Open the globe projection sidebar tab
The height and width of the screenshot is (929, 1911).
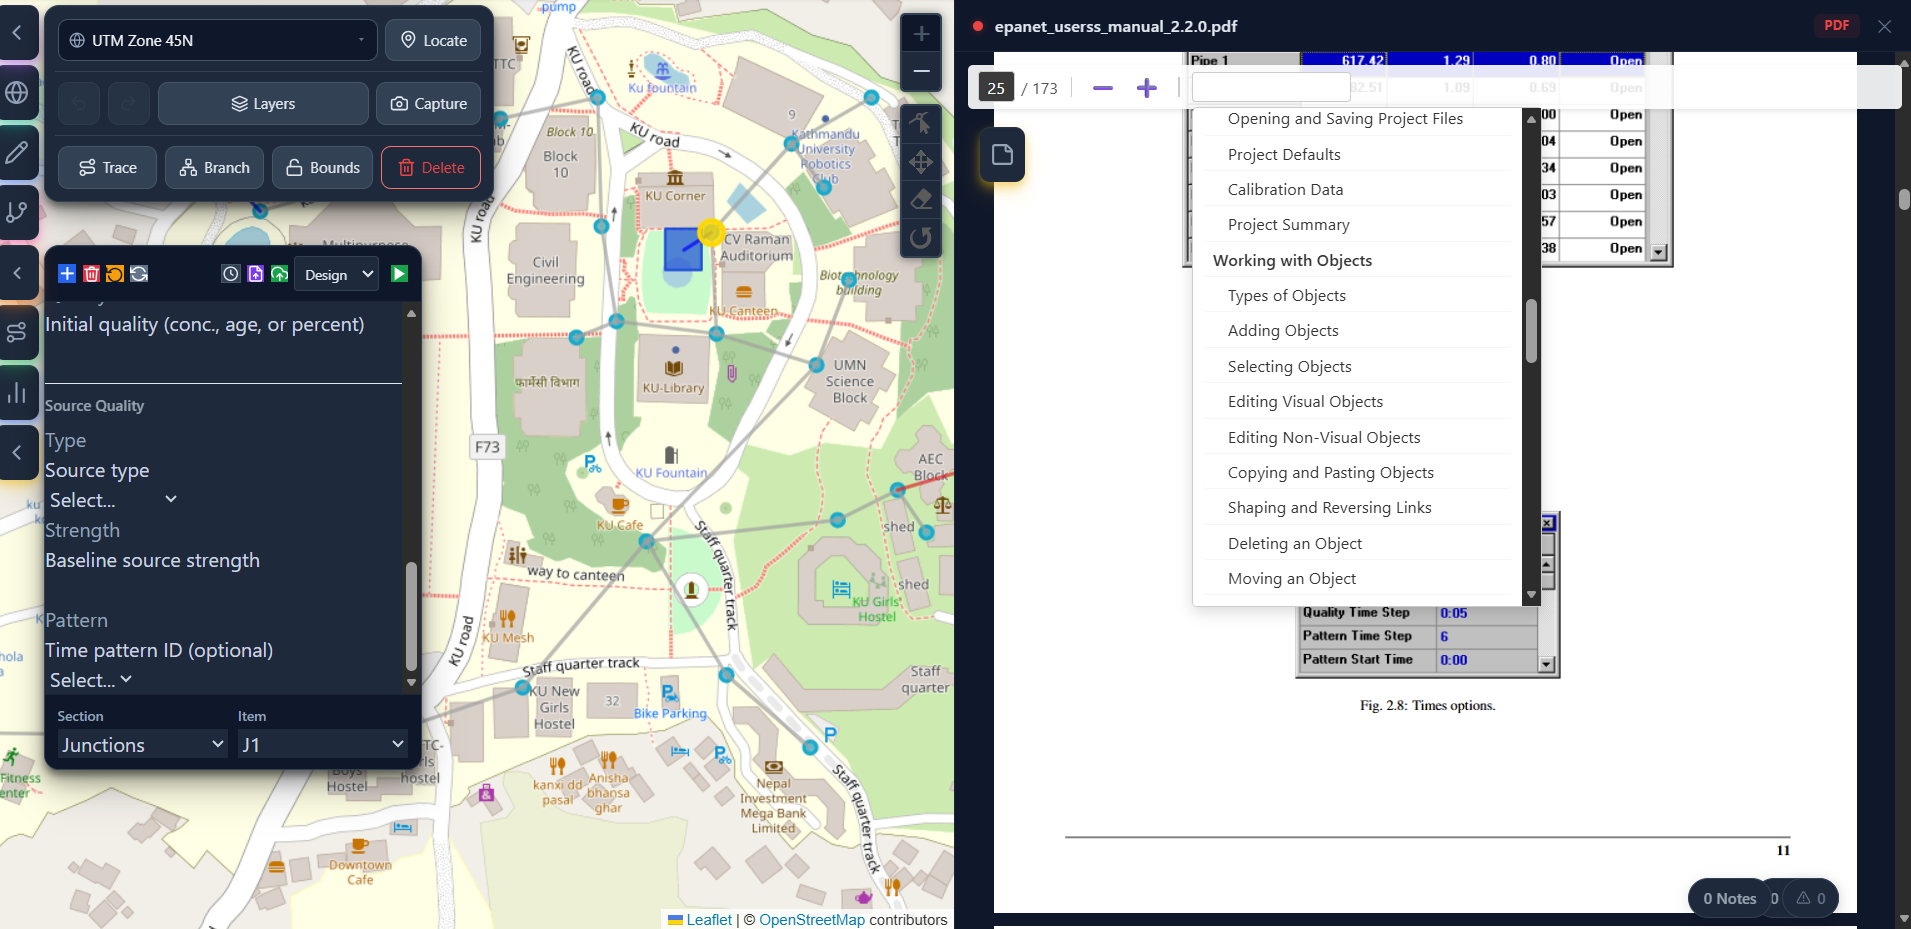17,93
